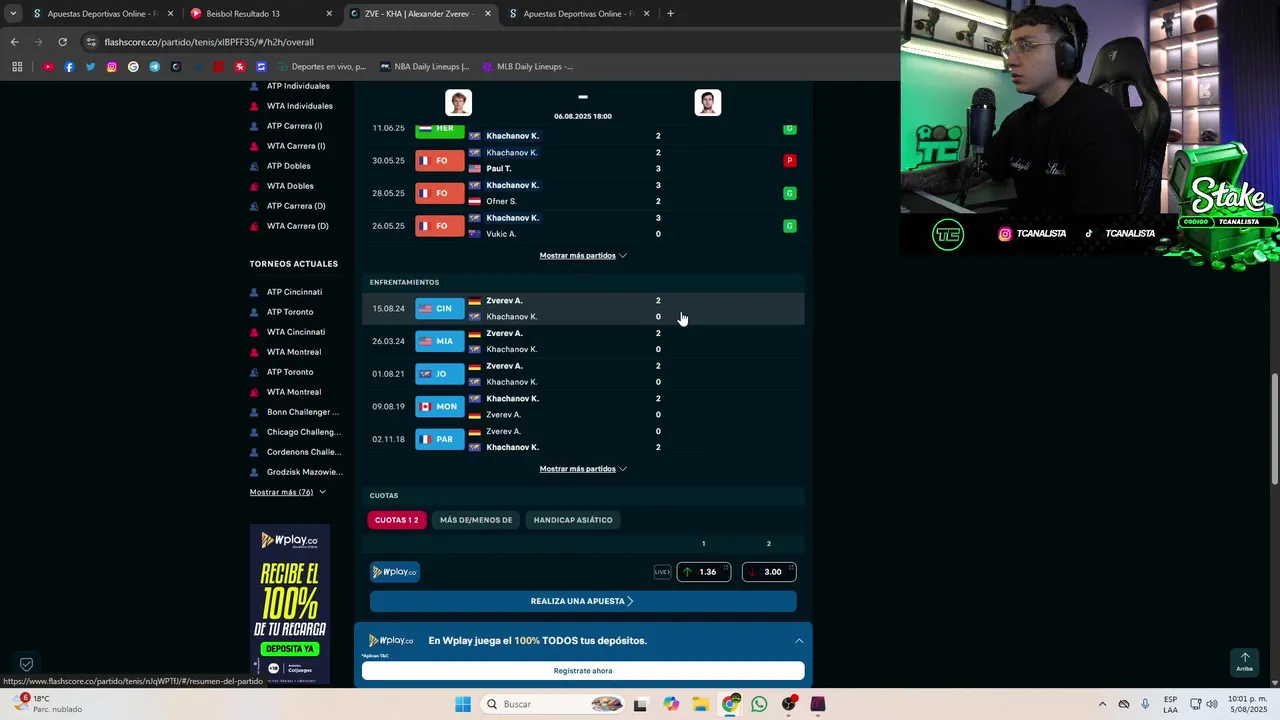
Task: Open Deportes en vivo bookmark
Action: coord(321,67)
